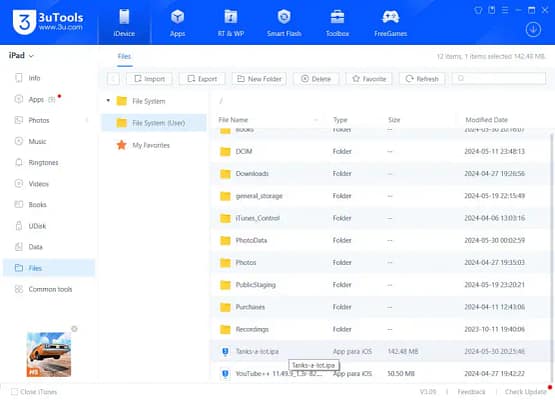The width and height of the screenshot is (555, 400).
Task: Create a New Folder
Action: 259,79
